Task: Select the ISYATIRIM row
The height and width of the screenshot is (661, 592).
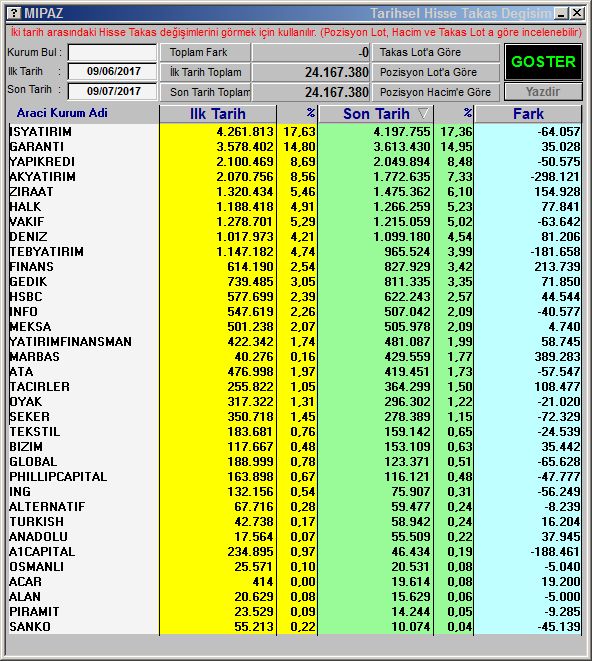Action: click(x=295, y=132)
